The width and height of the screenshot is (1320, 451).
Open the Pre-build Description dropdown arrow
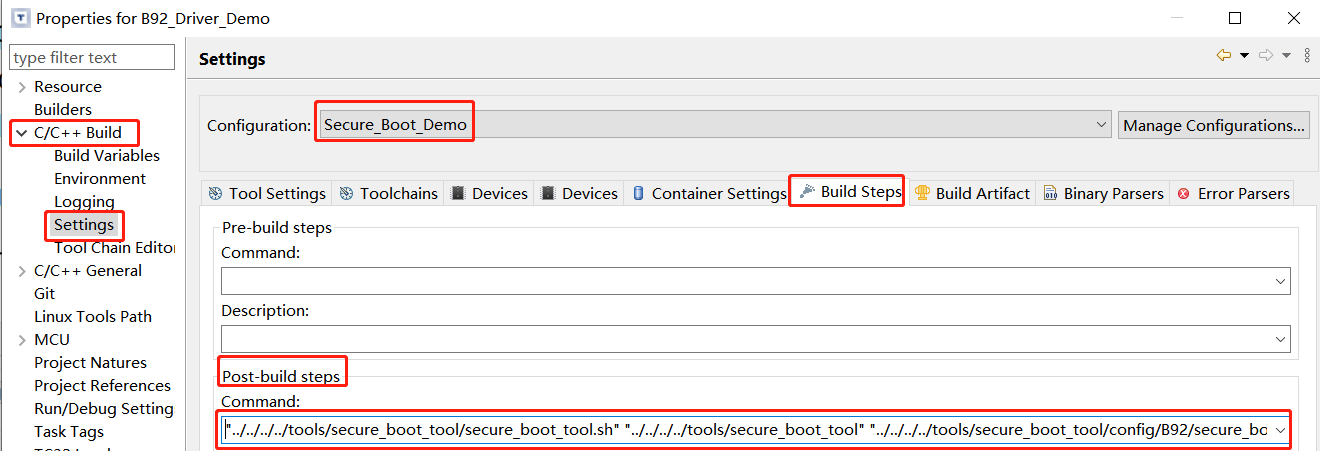point(1280,340)
